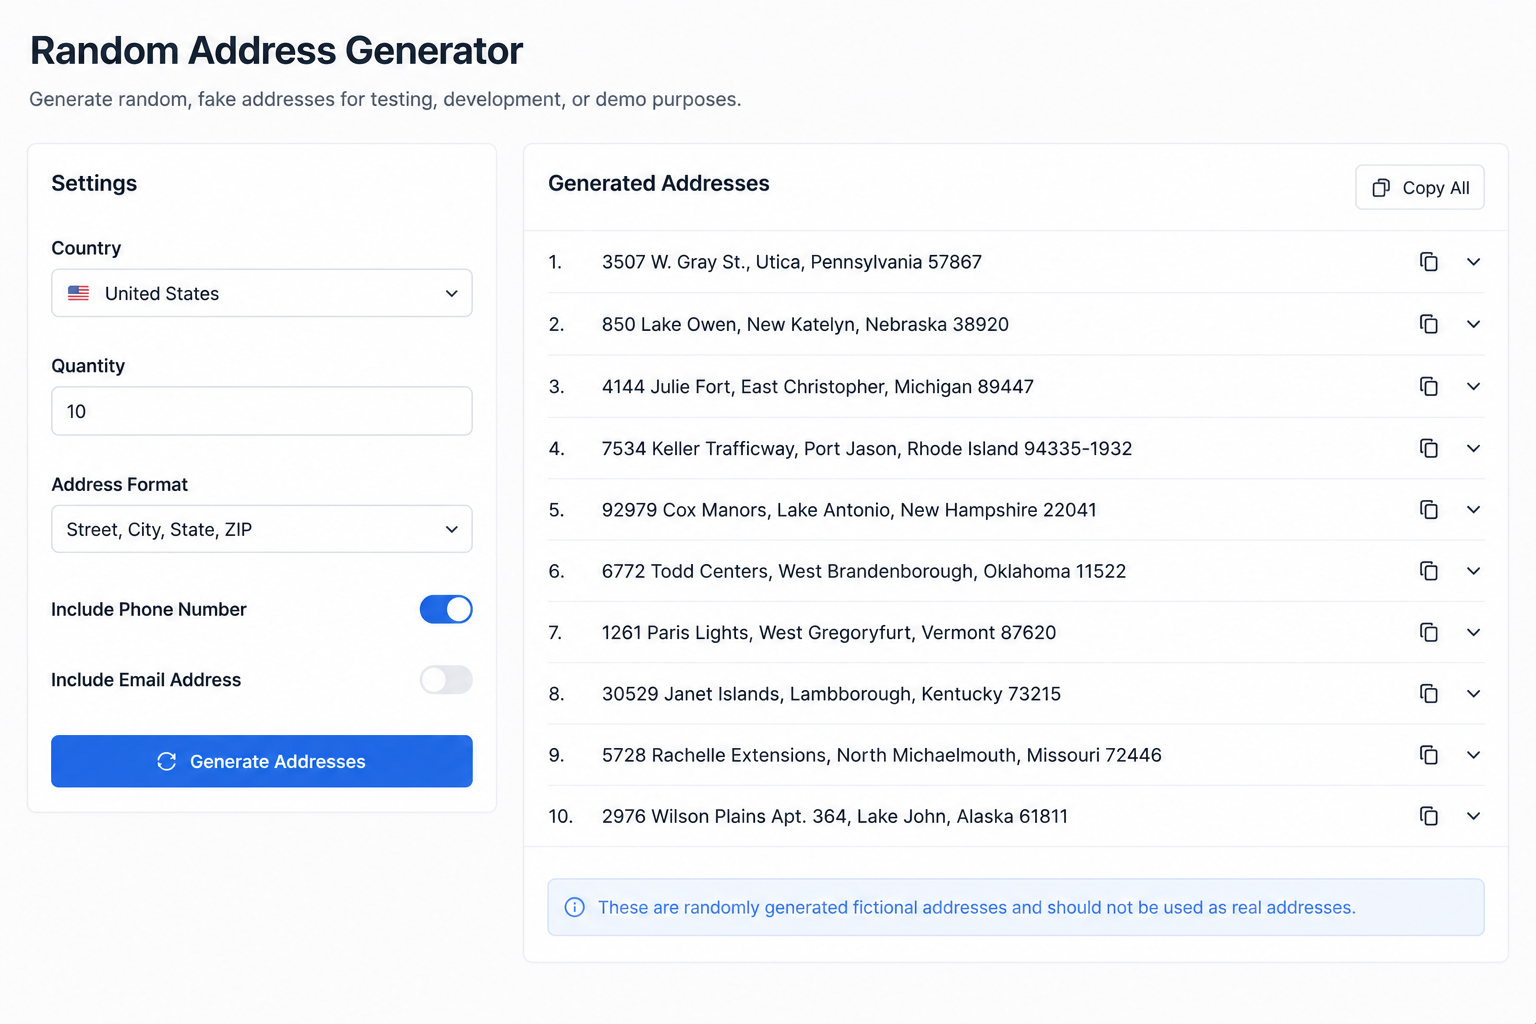Click the Copy All button
Image resolution: width=1536 pixels, height=1024 pixels.
pos(1420,188)
